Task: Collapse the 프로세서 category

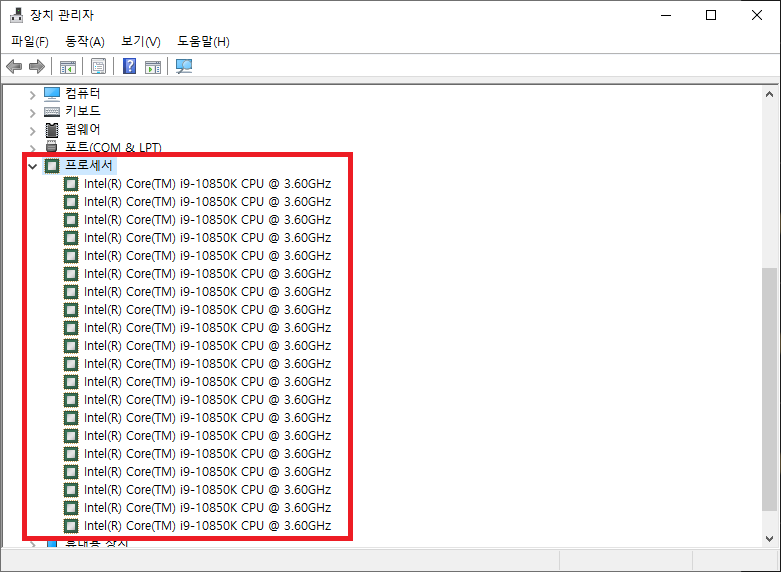Action: click(x=32, y=166)
